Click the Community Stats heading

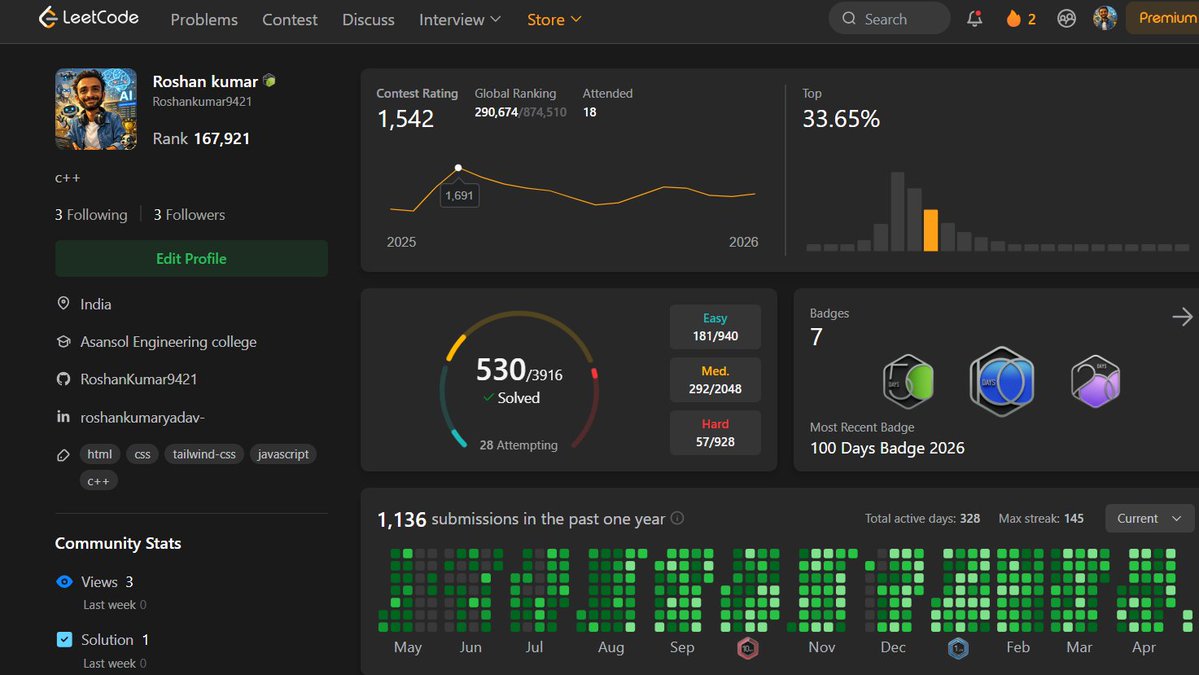click(118, 544)
